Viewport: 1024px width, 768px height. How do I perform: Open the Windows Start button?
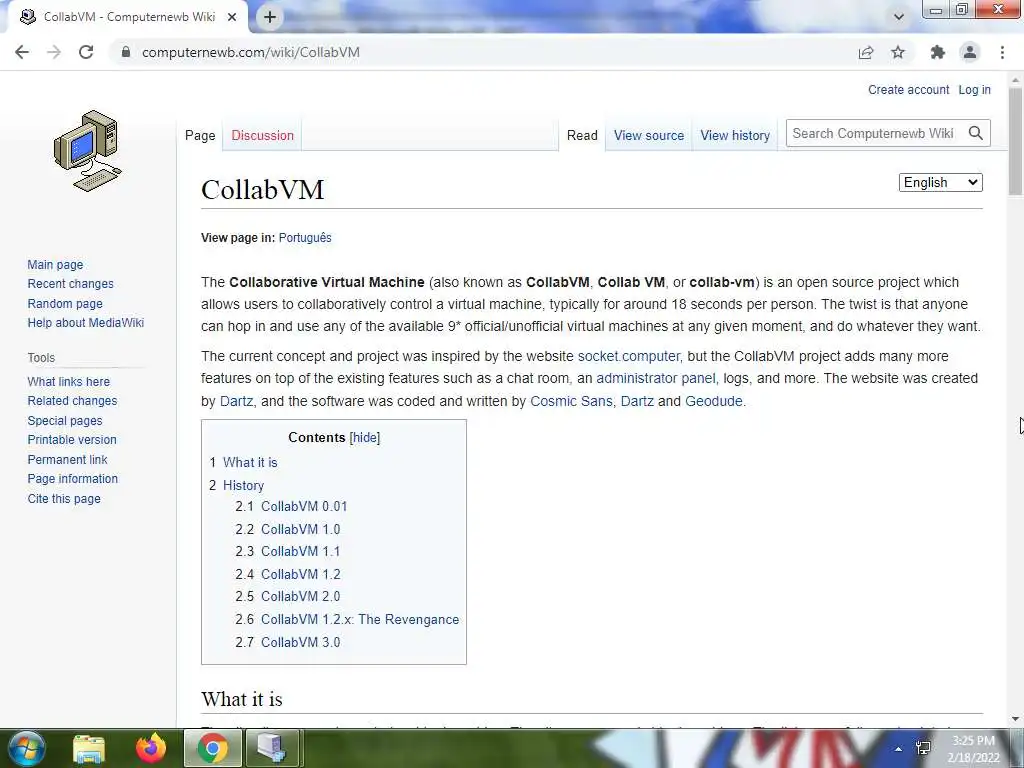click(x=25, y=748)
